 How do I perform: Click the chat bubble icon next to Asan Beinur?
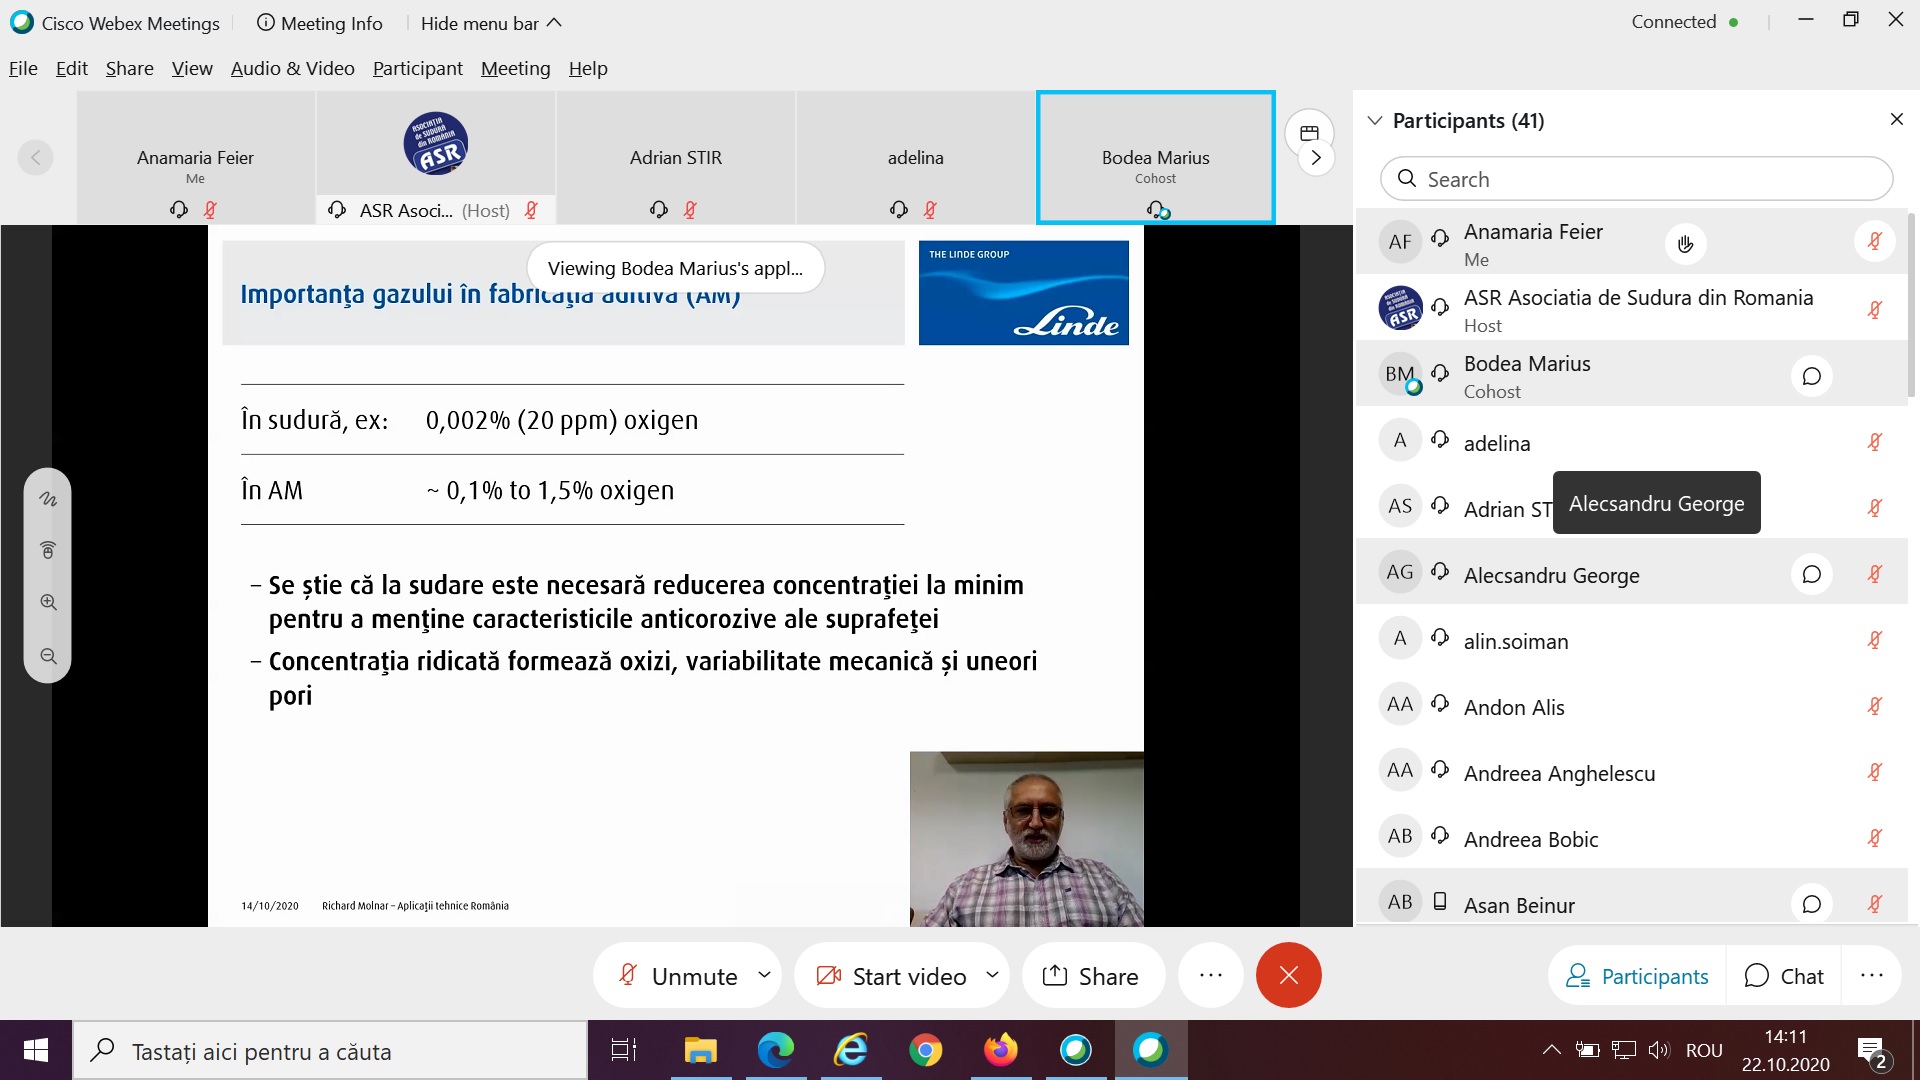tap(1811, 905)
